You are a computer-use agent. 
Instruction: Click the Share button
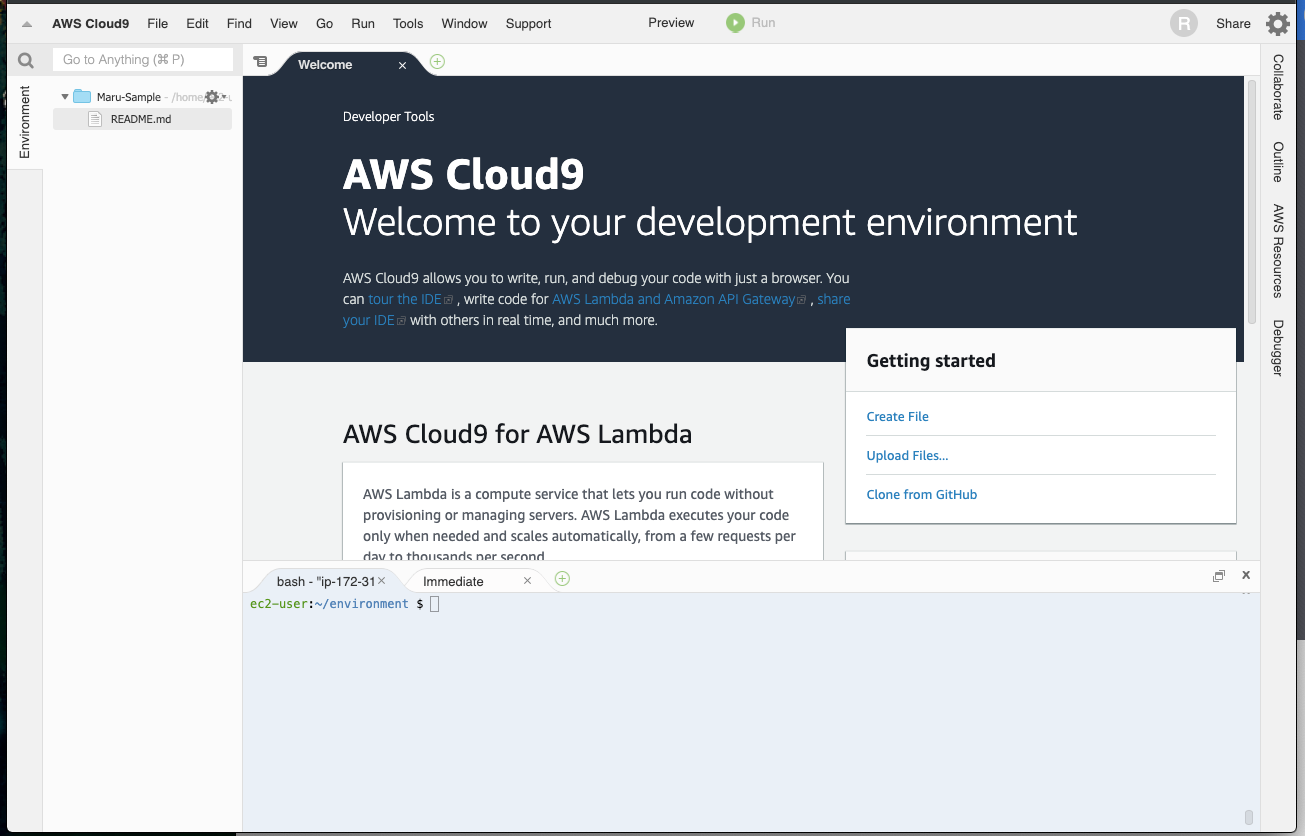[x=1233, y=23]
